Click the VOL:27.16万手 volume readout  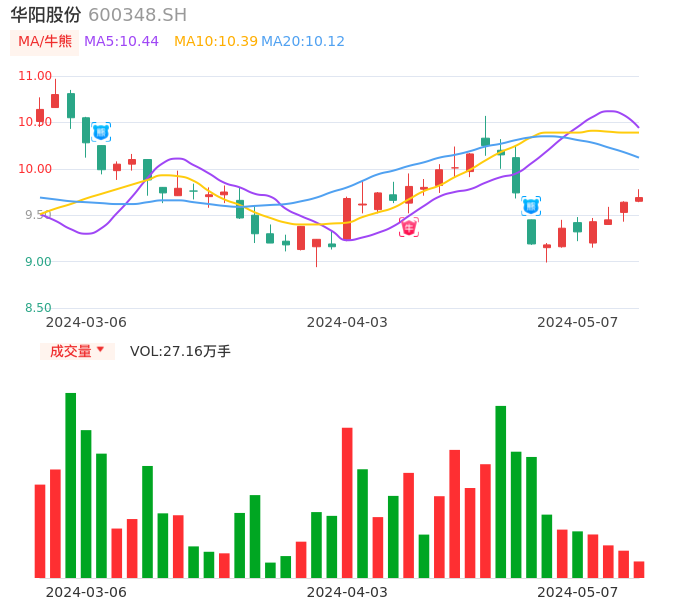(x=180, y=351)
